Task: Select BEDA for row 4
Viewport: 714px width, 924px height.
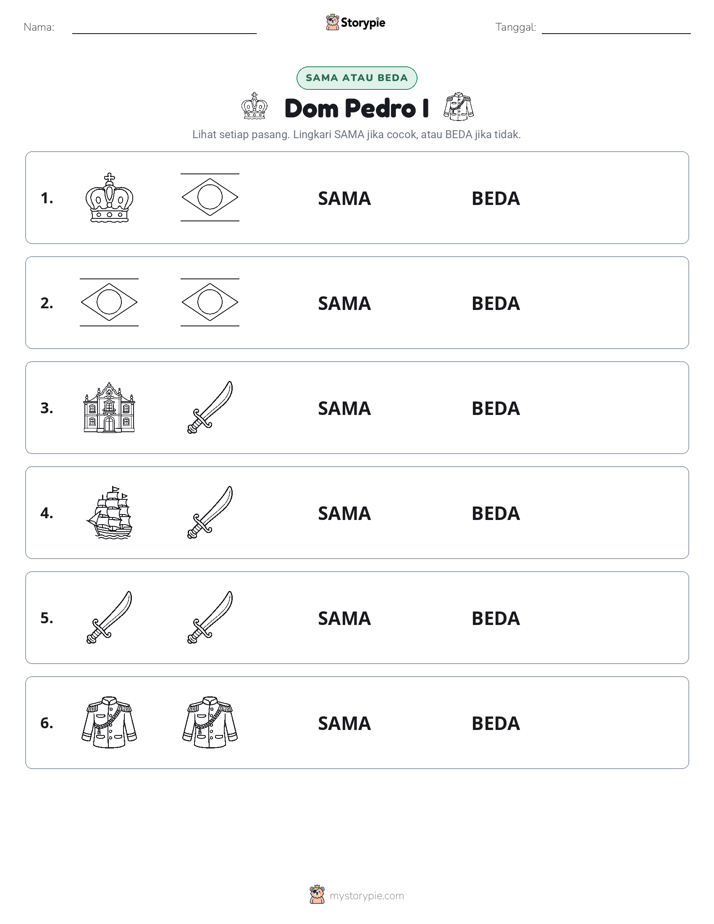Action: [495, 513]
